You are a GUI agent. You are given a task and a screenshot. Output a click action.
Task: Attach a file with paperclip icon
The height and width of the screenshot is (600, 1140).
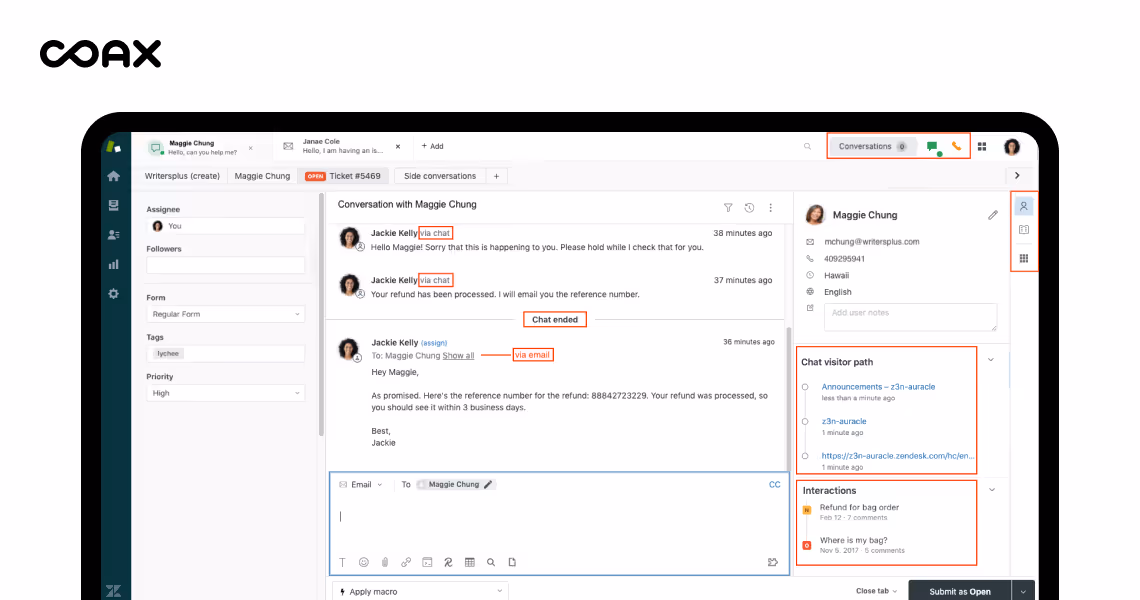point(385,562)
